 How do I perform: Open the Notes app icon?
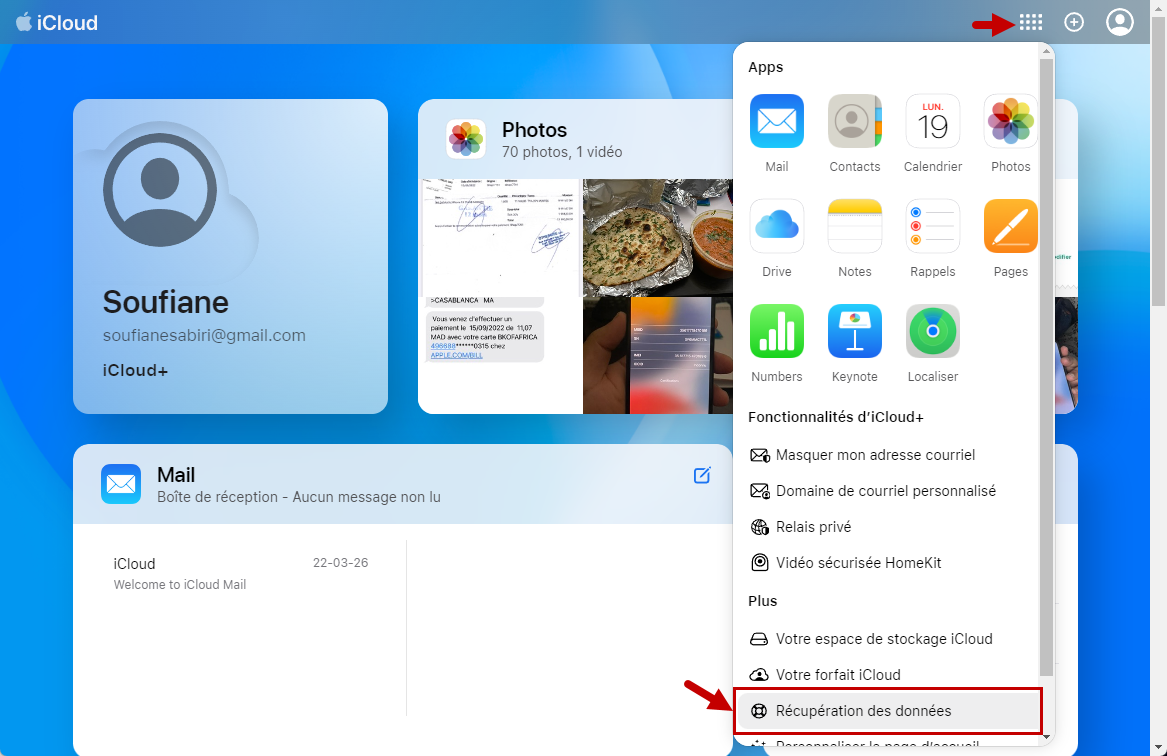854,226
